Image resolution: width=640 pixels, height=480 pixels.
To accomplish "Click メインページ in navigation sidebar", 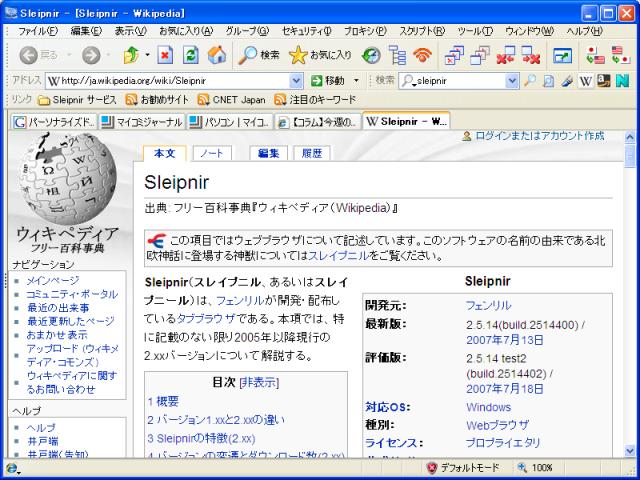I will [x=53, y=280].
